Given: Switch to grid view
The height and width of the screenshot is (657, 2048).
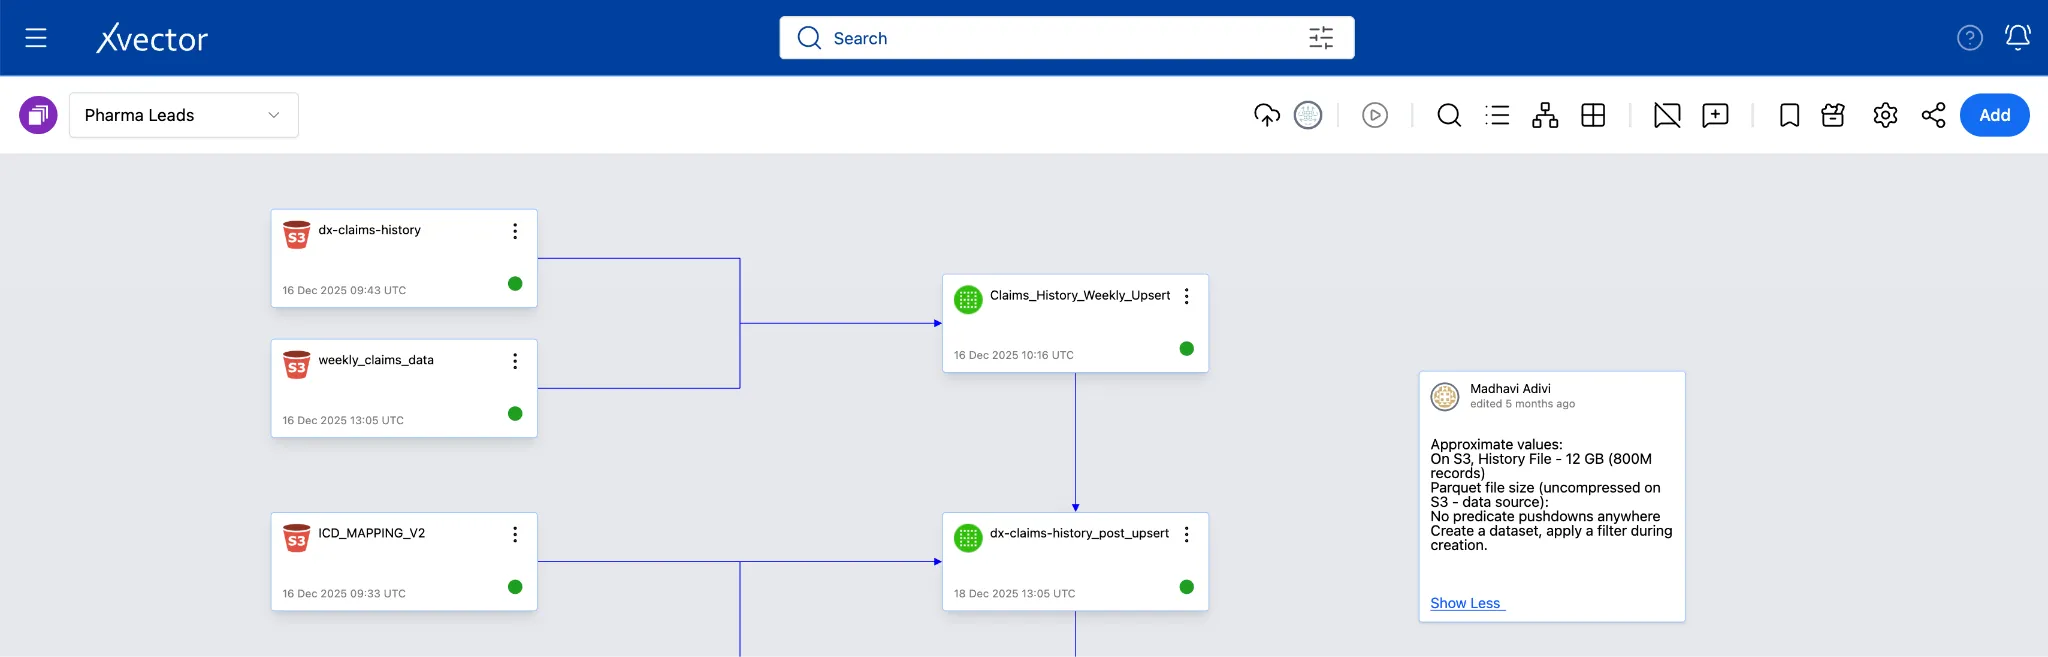Looking at the screenshot, I should [x=1593, y=115].
